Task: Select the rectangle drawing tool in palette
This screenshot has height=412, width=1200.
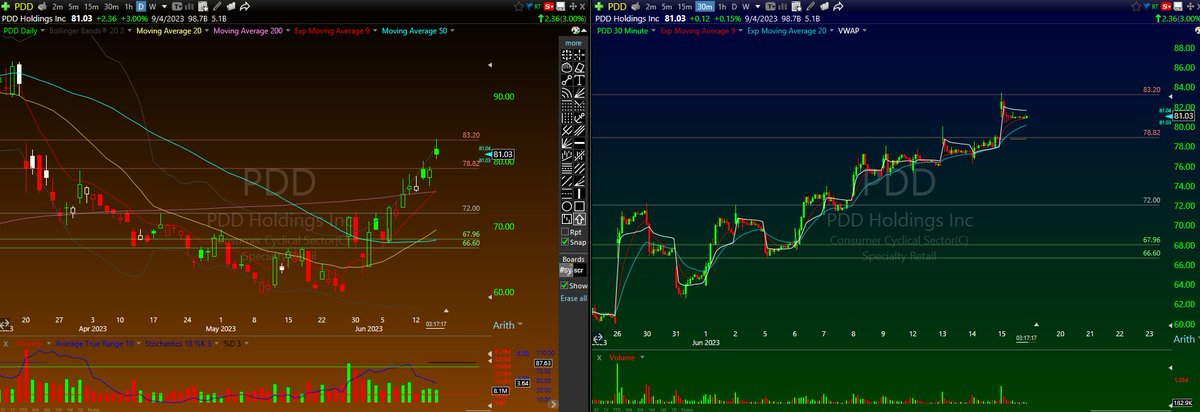Action: point(580,206)
